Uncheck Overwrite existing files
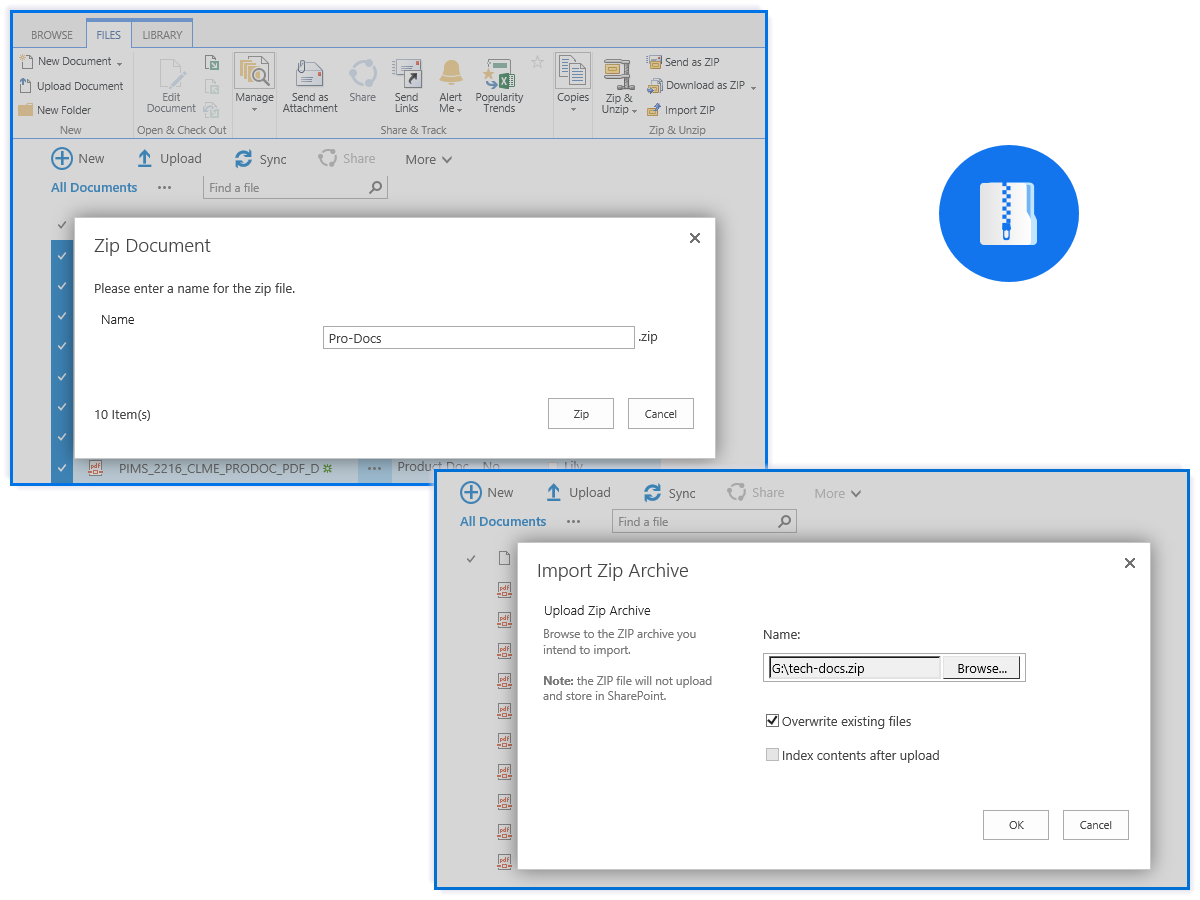Image resolution: width=1200 pixels, height=900 pixels. 772,721
